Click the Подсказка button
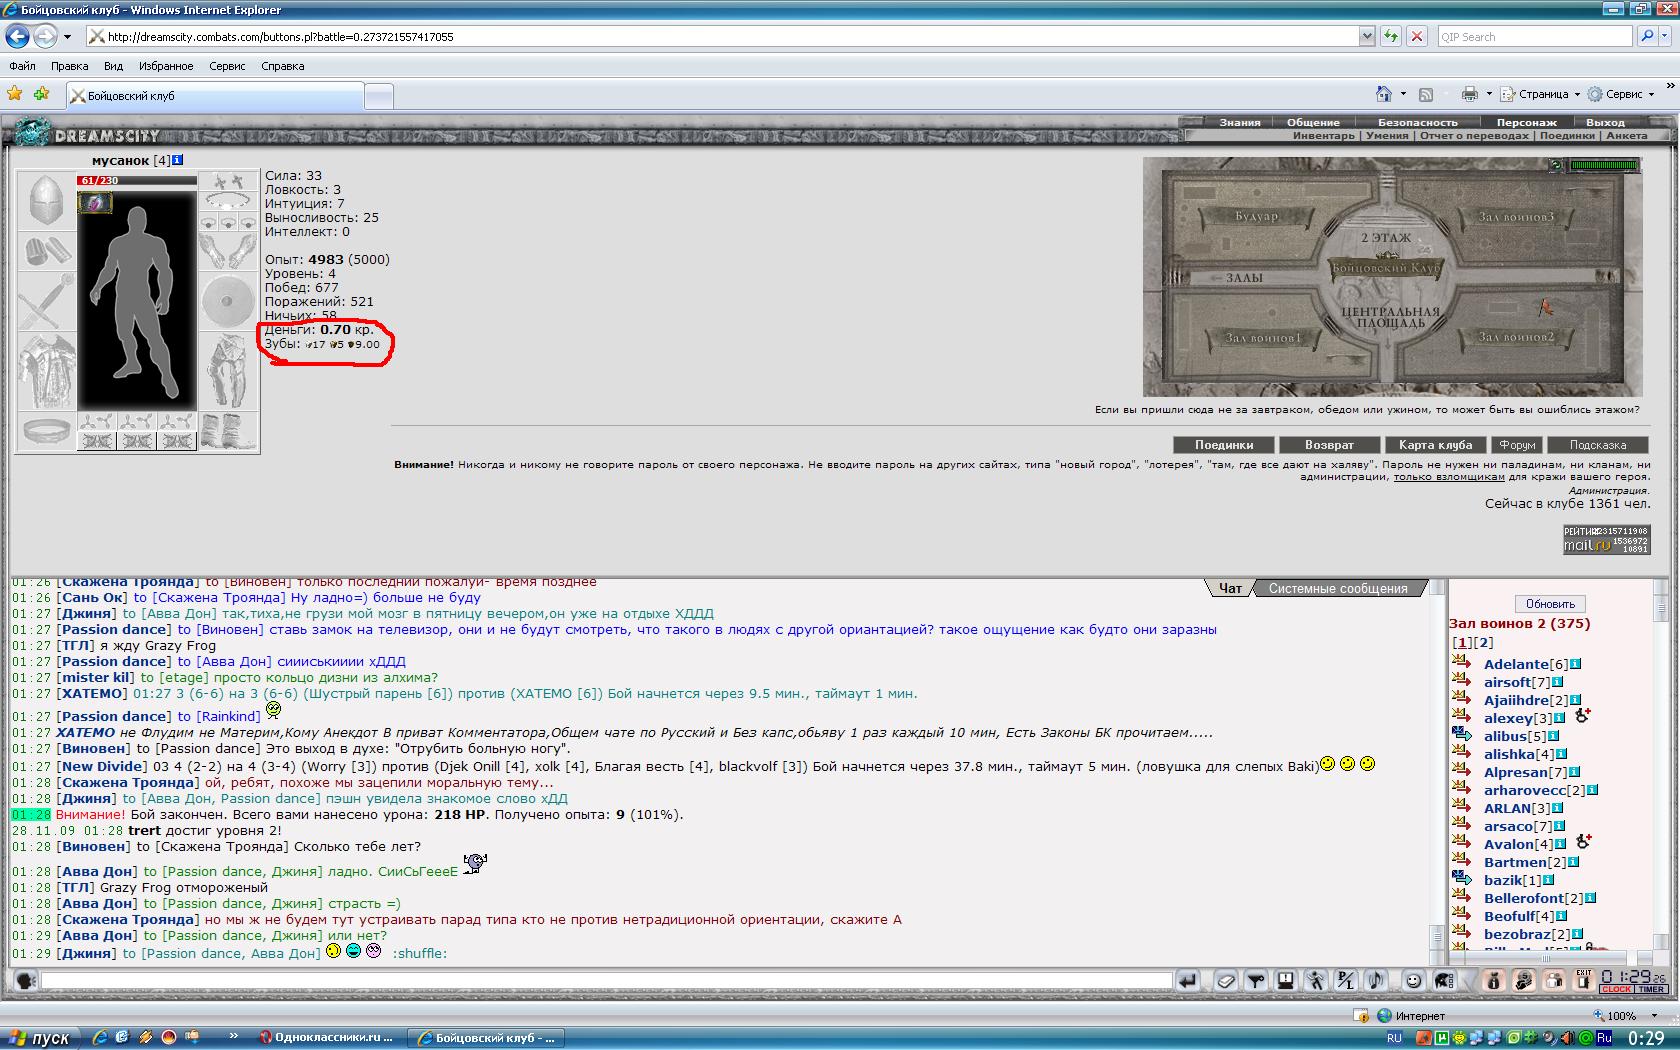Viewport: 1680px width, 1050px height. (x=1598, y=445)
